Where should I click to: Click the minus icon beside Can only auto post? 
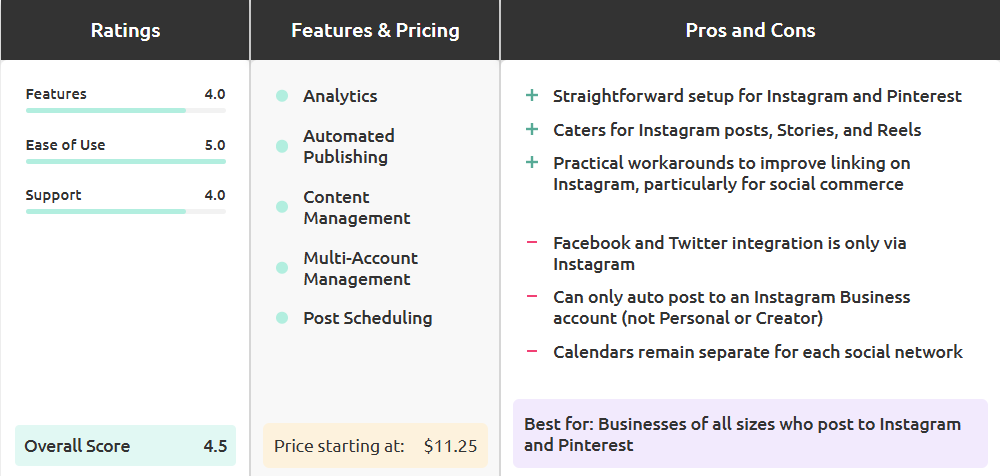click(532, 297)
